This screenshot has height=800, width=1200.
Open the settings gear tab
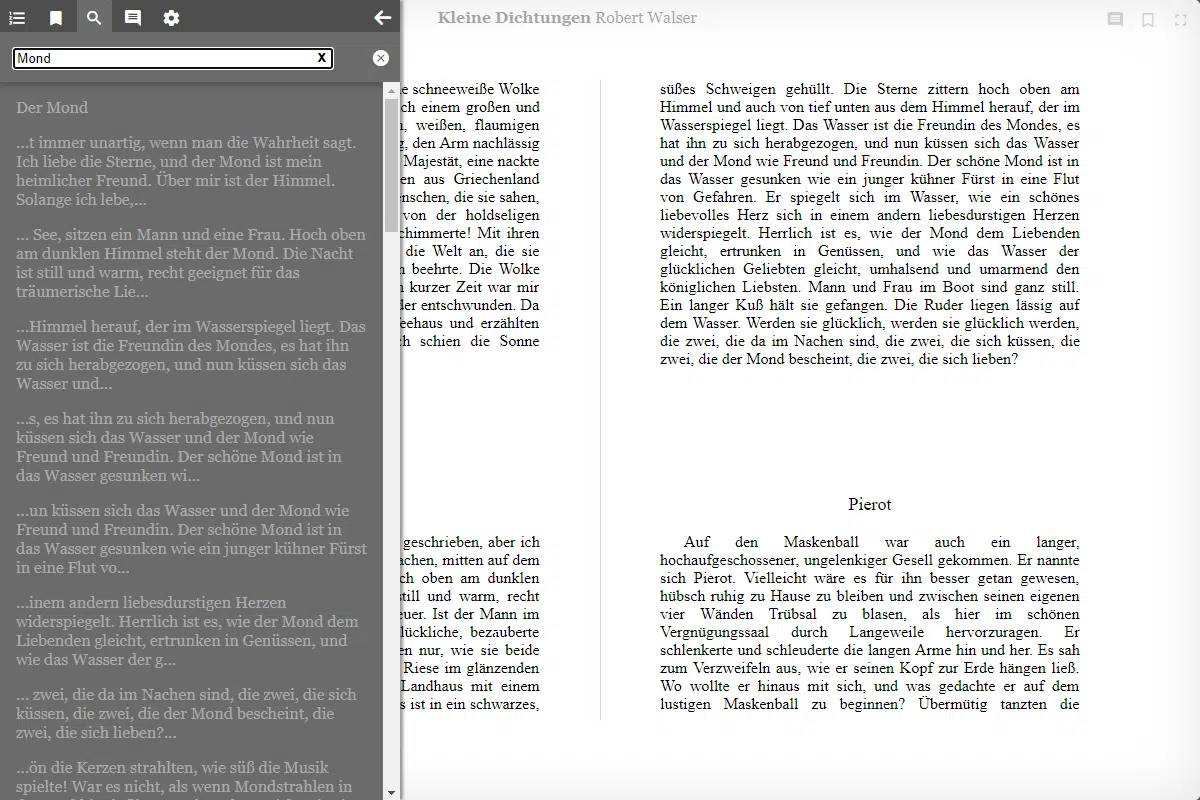point(171,18)
